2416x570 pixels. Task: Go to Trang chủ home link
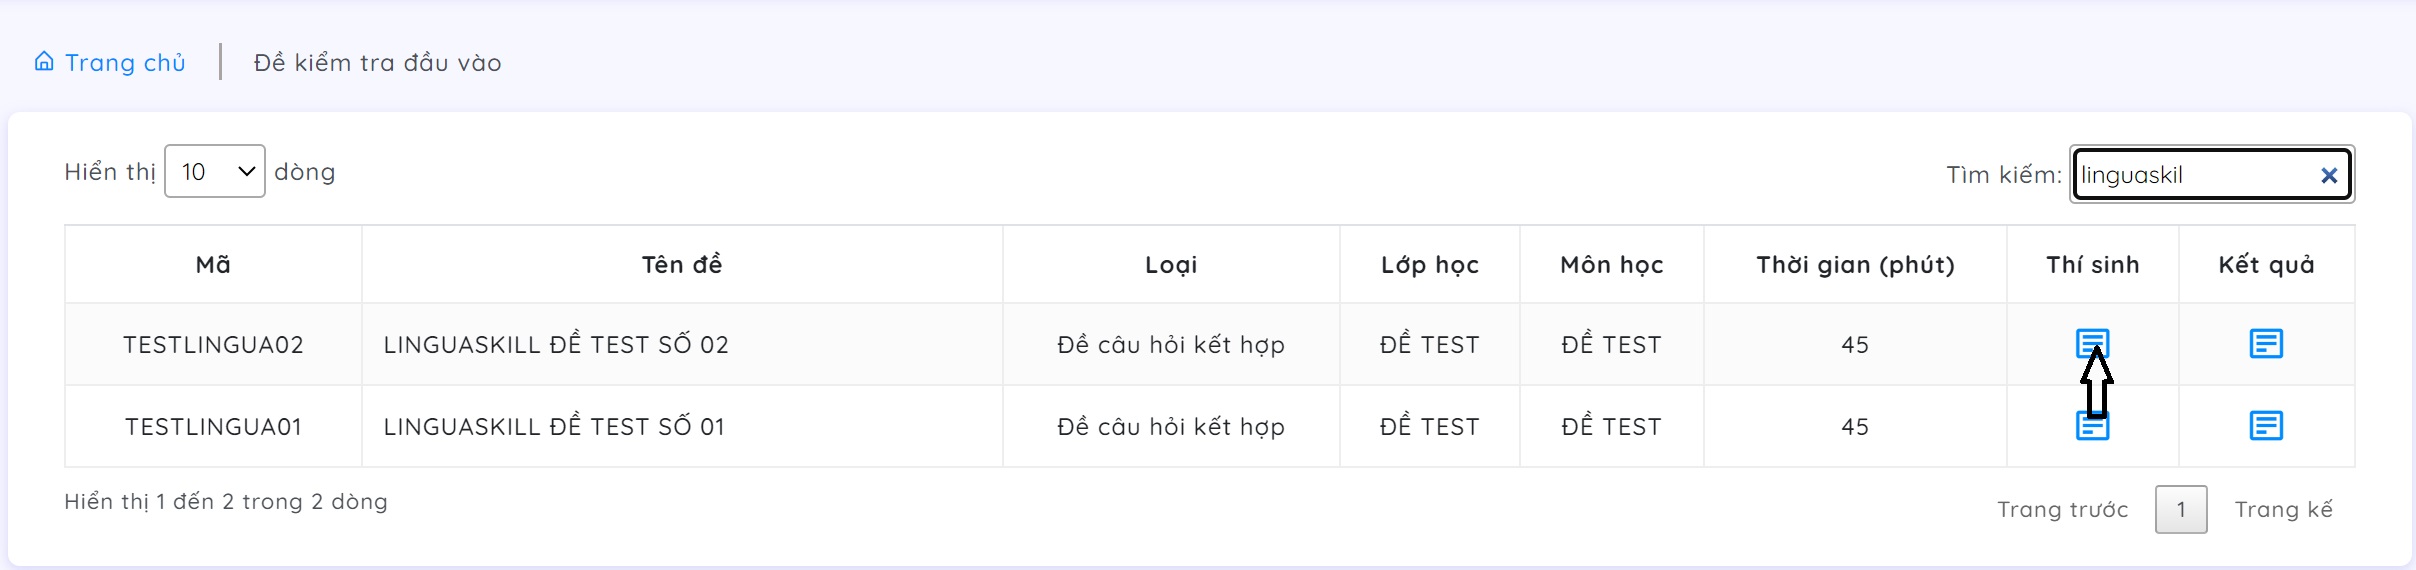pos(125,63)
